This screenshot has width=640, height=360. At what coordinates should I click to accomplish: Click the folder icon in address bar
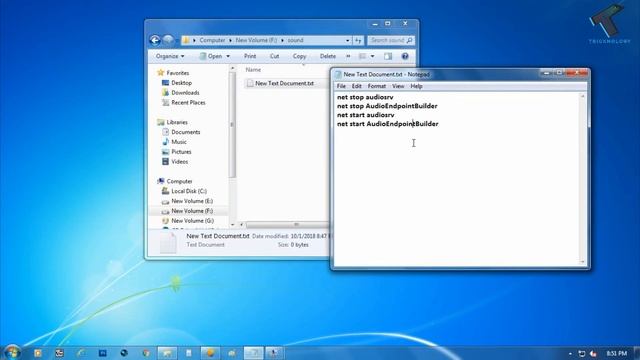tap(186, 40)
